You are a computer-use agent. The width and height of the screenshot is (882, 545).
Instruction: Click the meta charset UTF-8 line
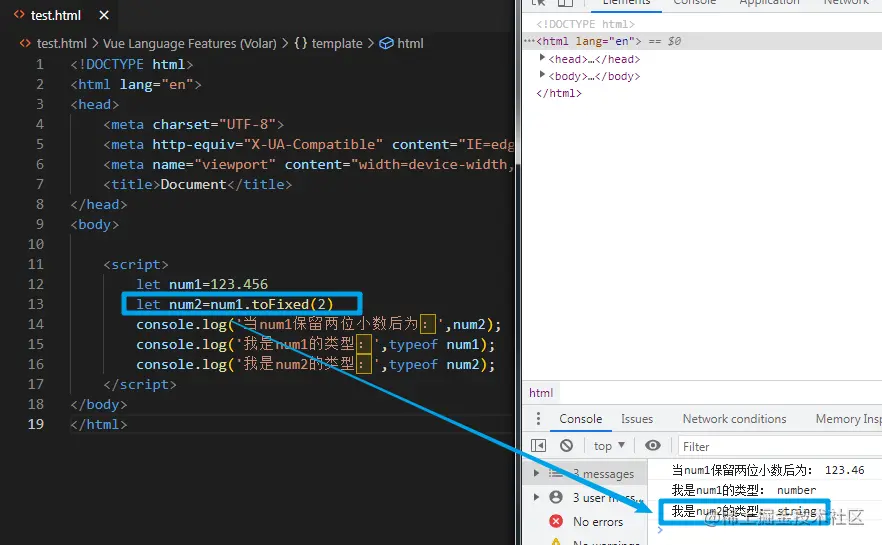pos(194,124)
